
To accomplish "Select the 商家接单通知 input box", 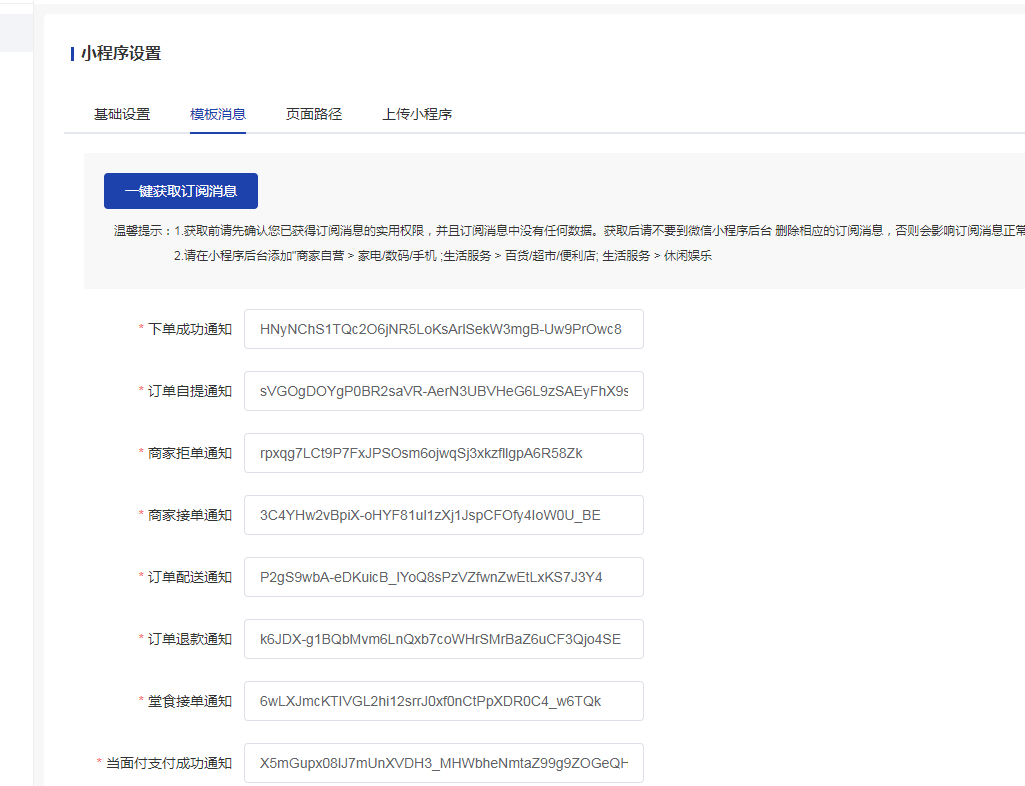I will (x=444, y=515).
